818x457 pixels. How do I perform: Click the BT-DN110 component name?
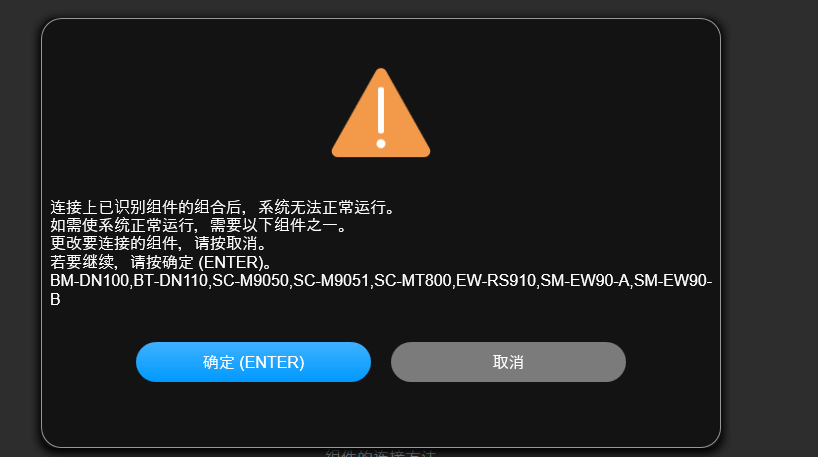point(171,281)
